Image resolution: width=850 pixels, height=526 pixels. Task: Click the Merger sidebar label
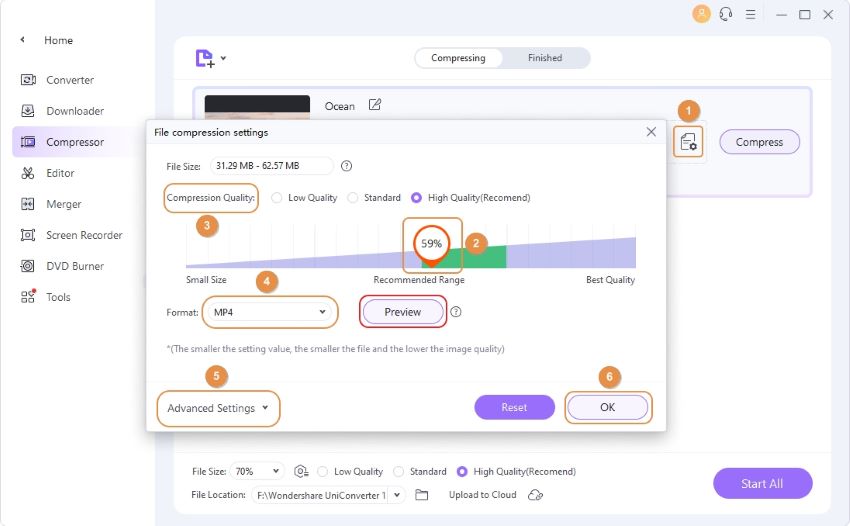click(63, 204)
